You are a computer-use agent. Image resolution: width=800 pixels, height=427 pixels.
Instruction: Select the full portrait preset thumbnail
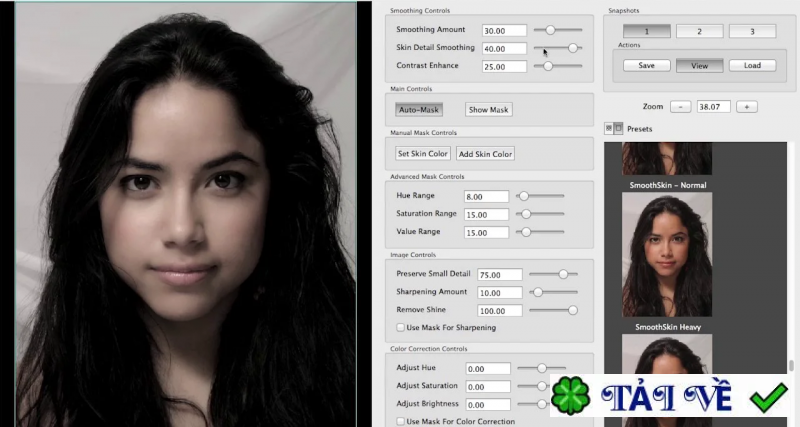[x=667, y=255]
